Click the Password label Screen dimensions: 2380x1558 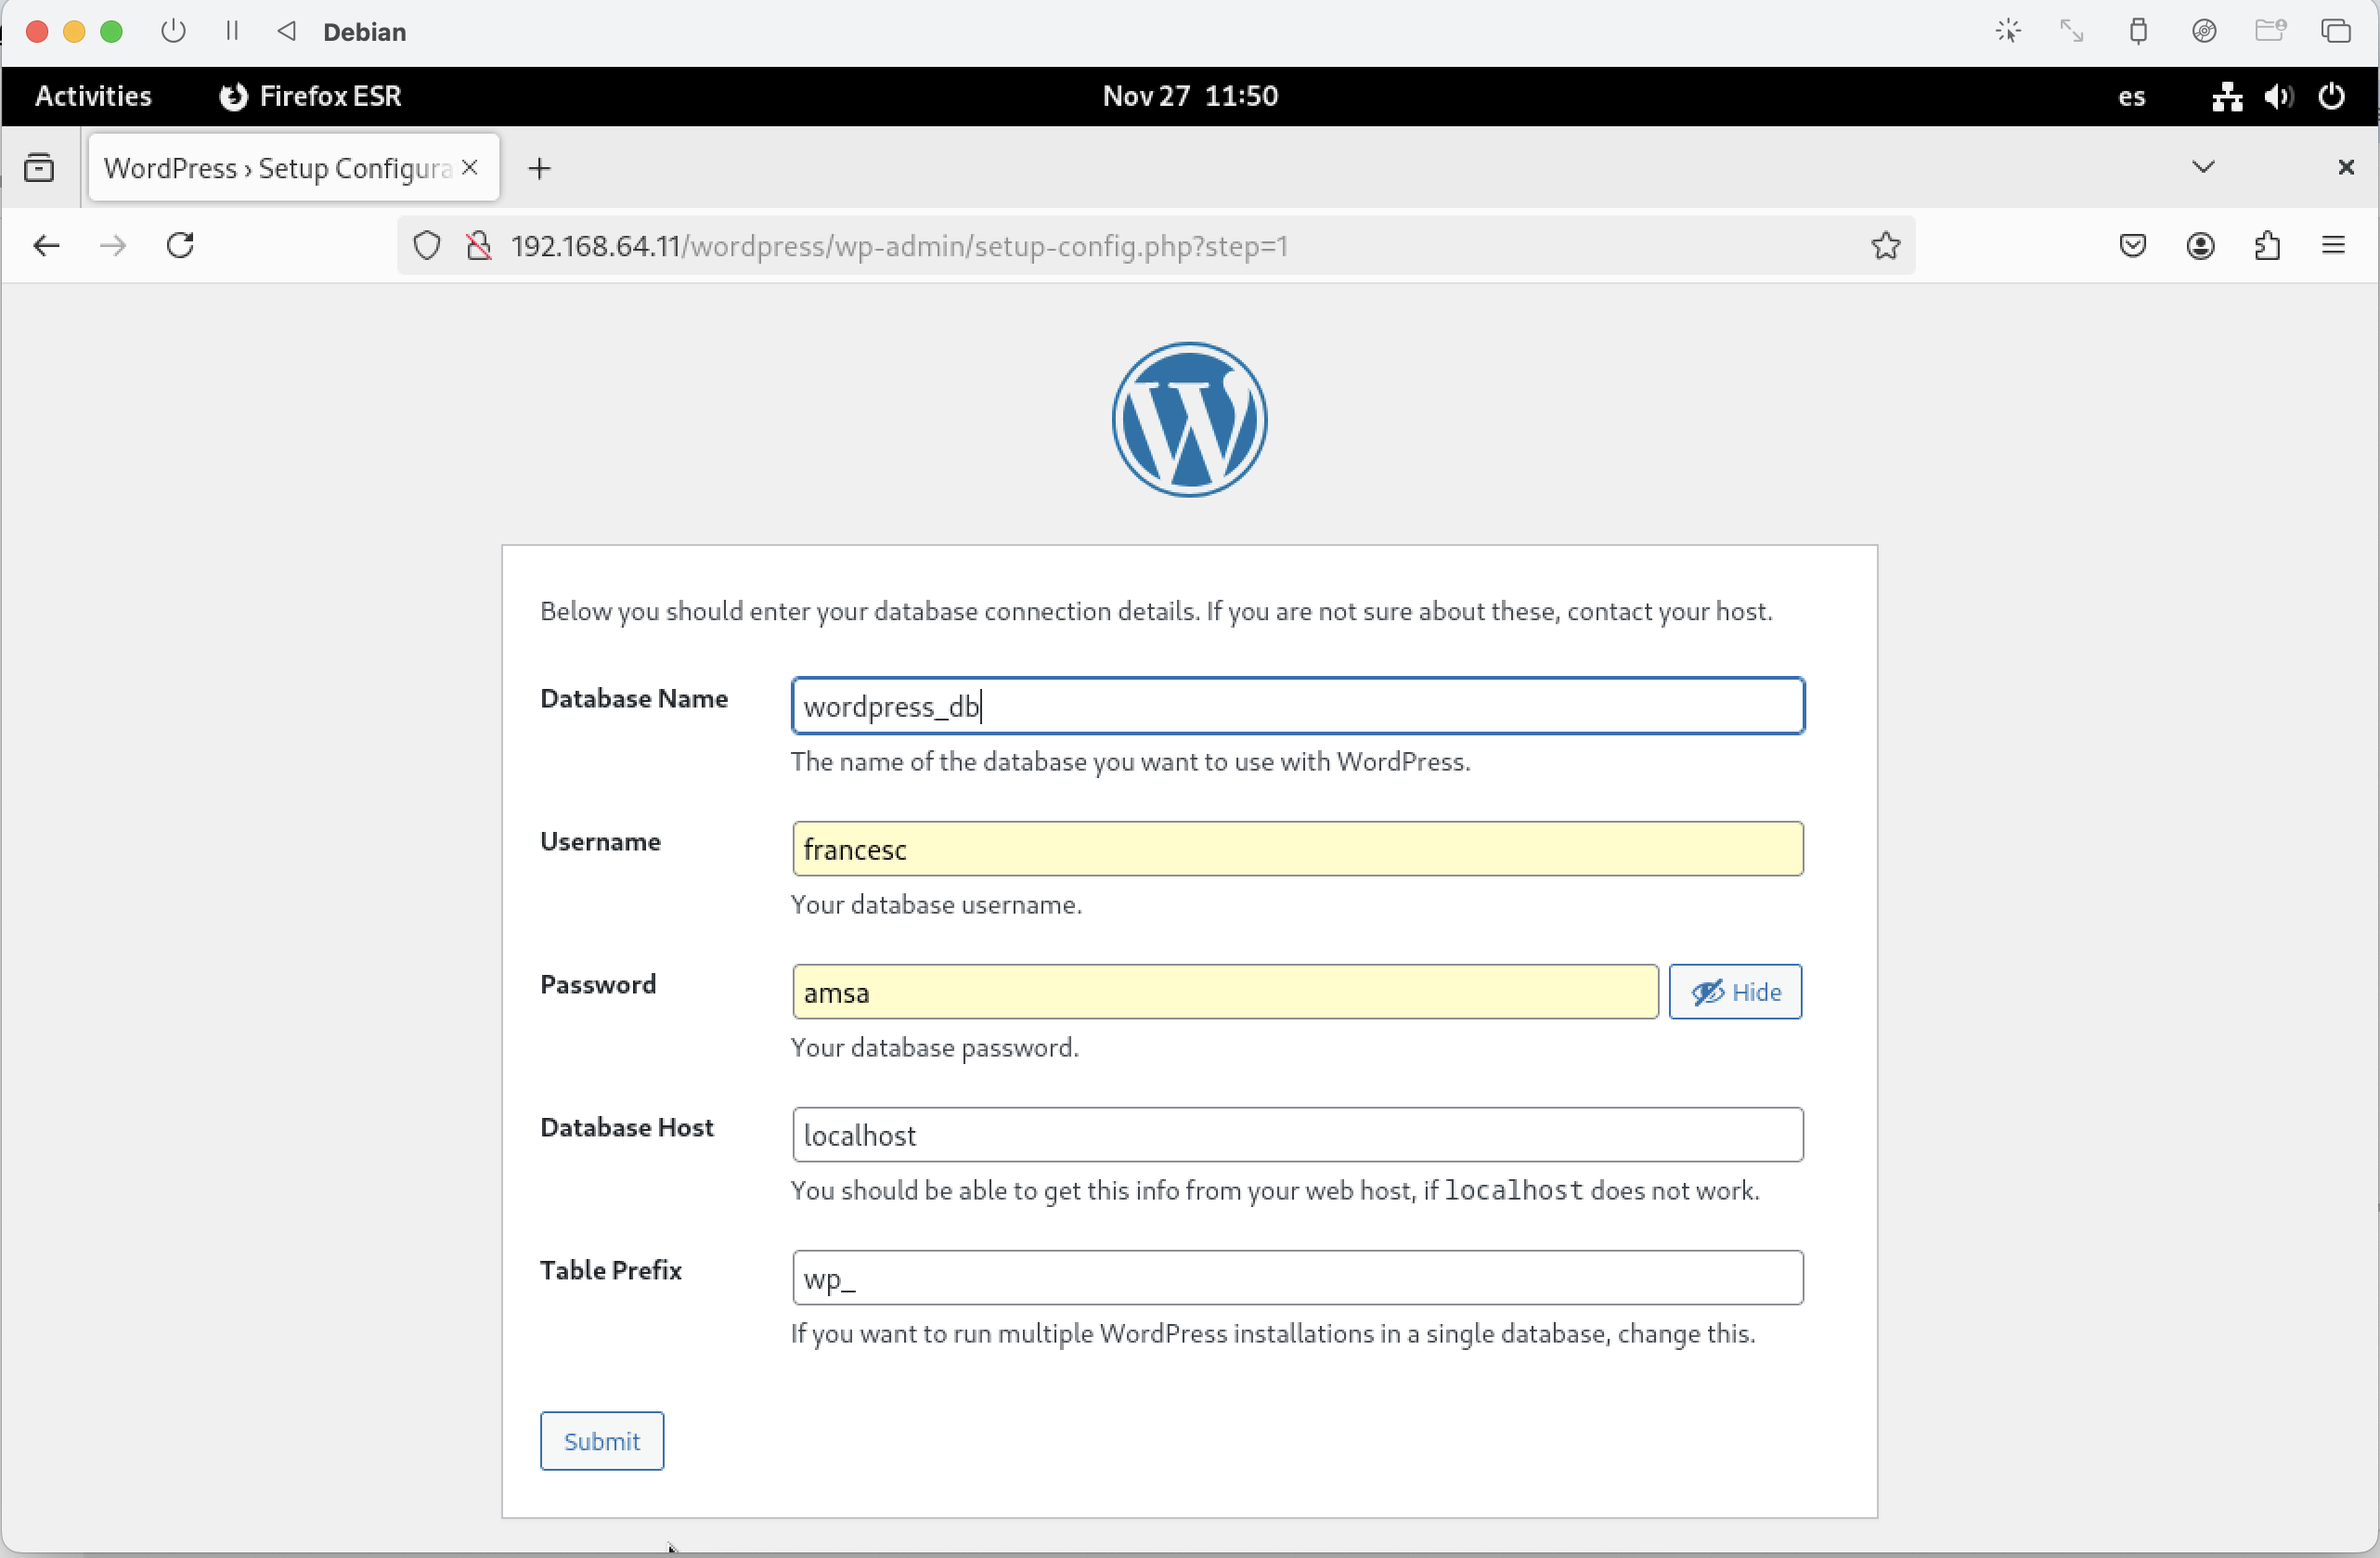click(x=598, y=984)
